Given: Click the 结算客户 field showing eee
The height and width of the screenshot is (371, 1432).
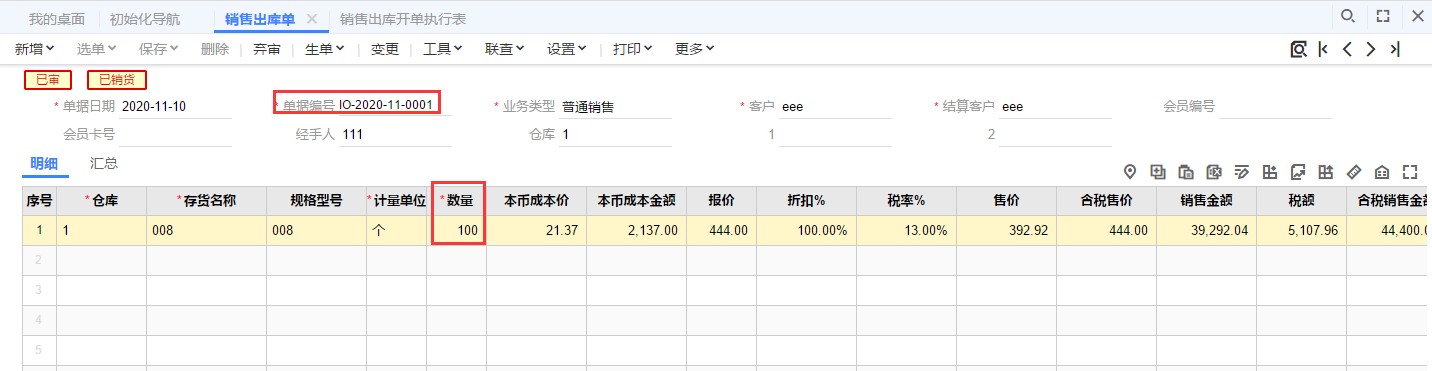Looking at the screenshot, I should tap(1055, 106).
